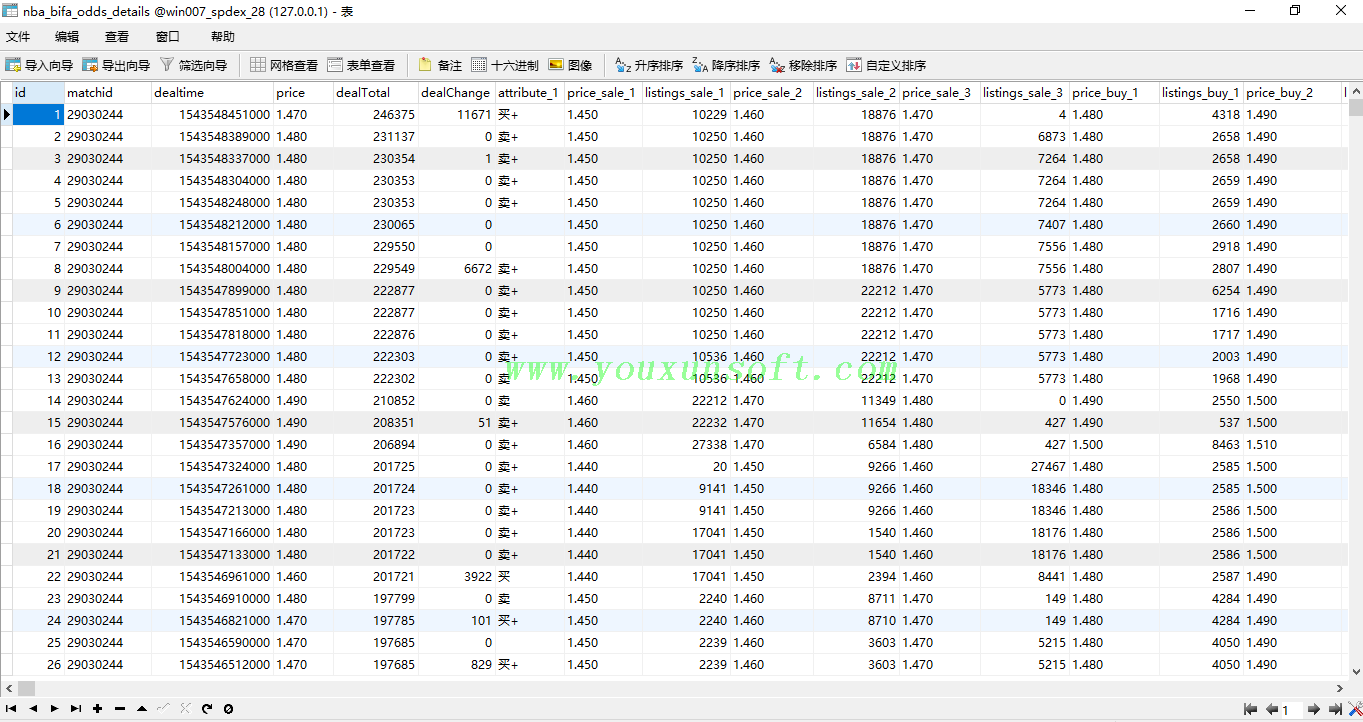Click the listings_buy_1 column header
This screenshot has height=722, width=1363.
pyautogui.click(x=1201, y=92)
